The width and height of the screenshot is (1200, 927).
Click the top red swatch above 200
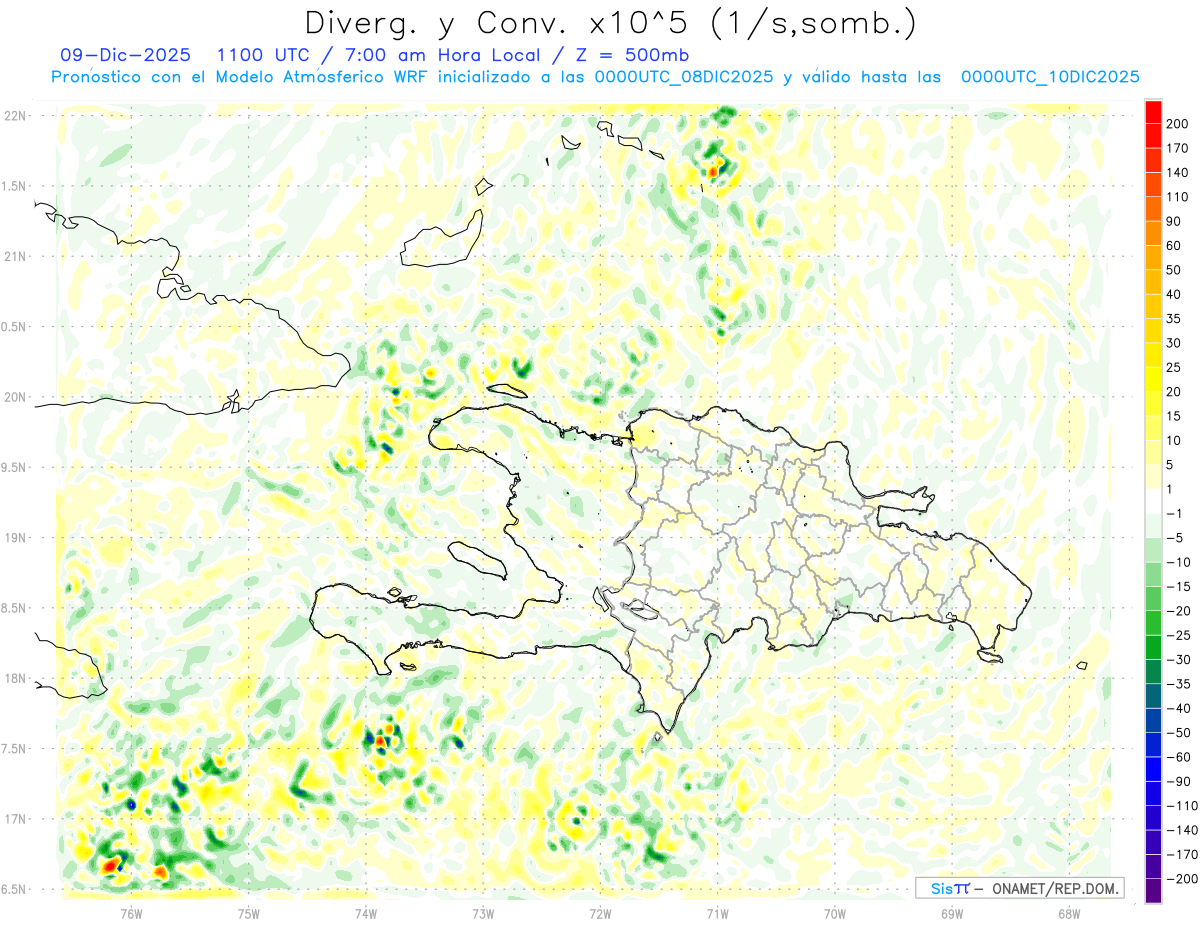(1153, 112)
